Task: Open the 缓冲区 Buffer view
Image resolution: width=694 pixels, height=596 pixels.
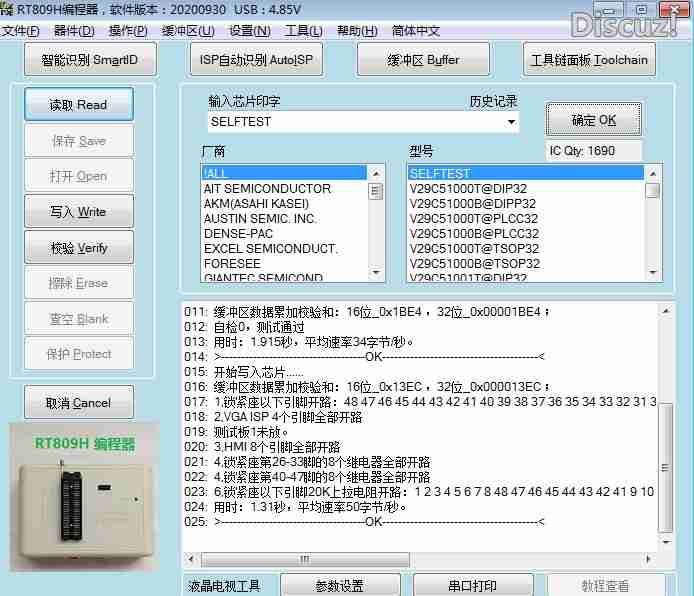Action: click(x=423, y=60)
